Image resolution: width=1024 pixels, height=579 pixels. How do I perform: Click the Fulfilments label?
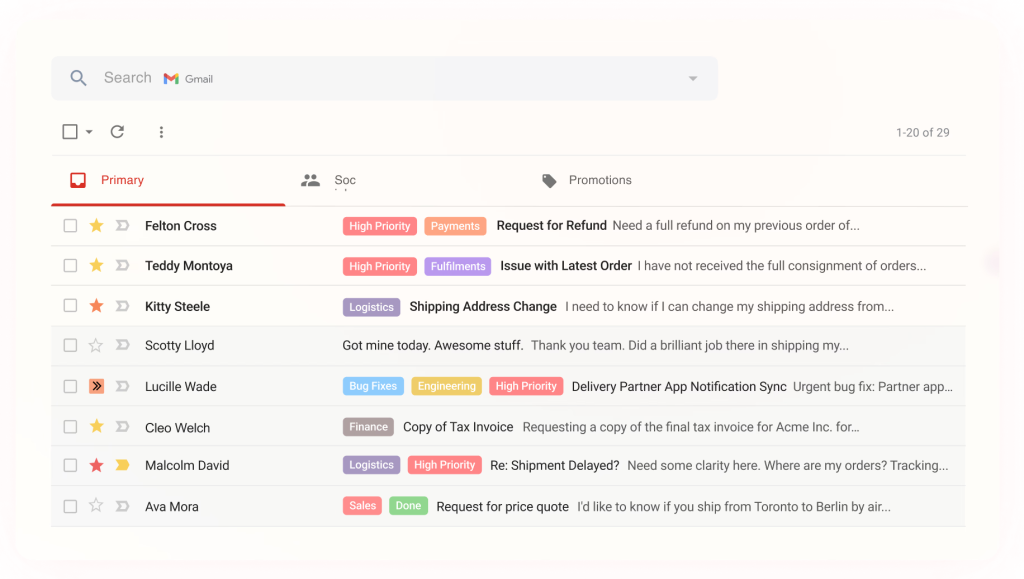pos(458,266)
